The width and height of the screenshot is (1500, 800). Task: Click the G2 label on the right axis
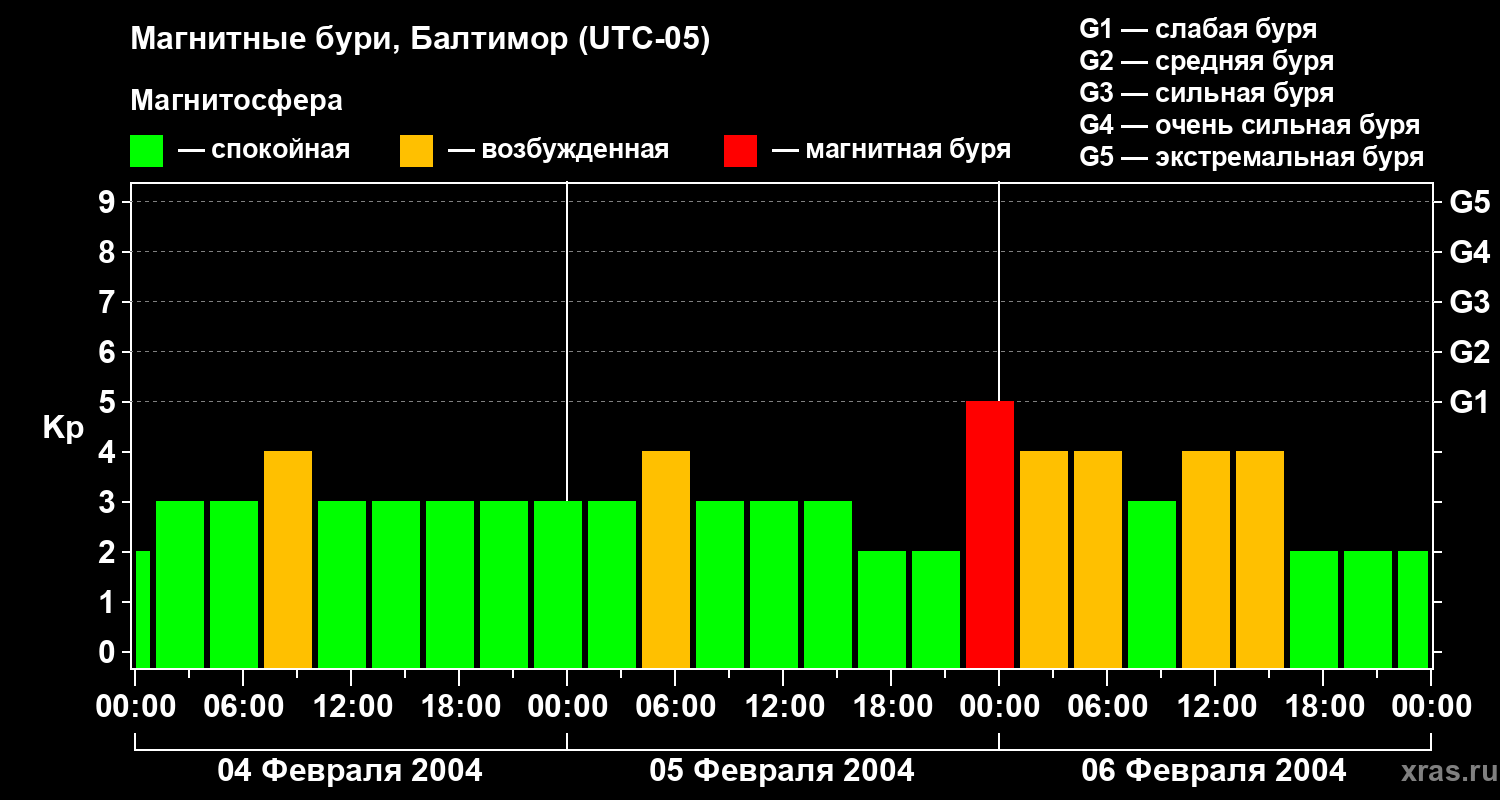click(x=1469, y=352)
